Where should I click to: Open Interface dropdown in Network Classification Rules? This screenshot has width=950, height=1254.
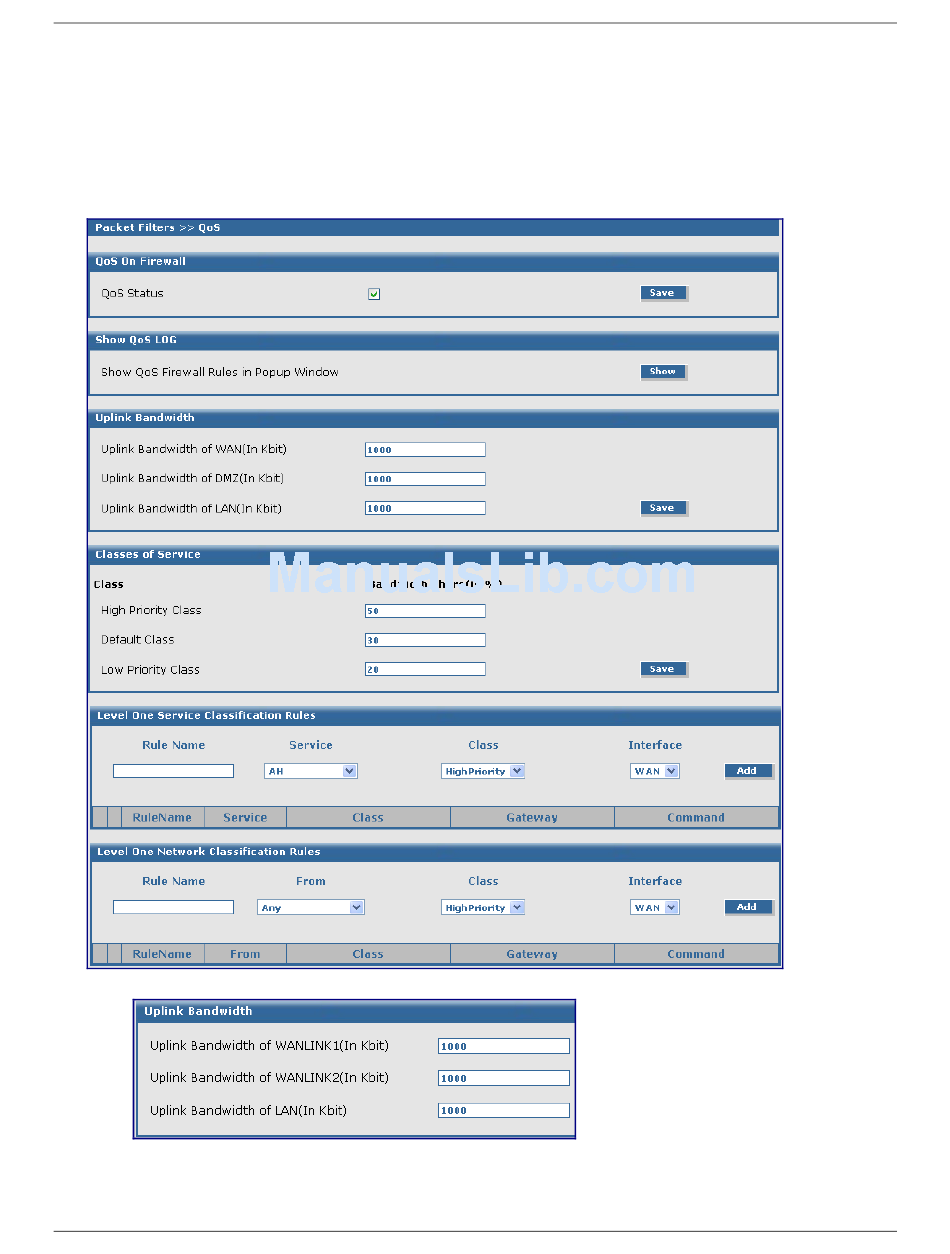[x=655, y=907]
